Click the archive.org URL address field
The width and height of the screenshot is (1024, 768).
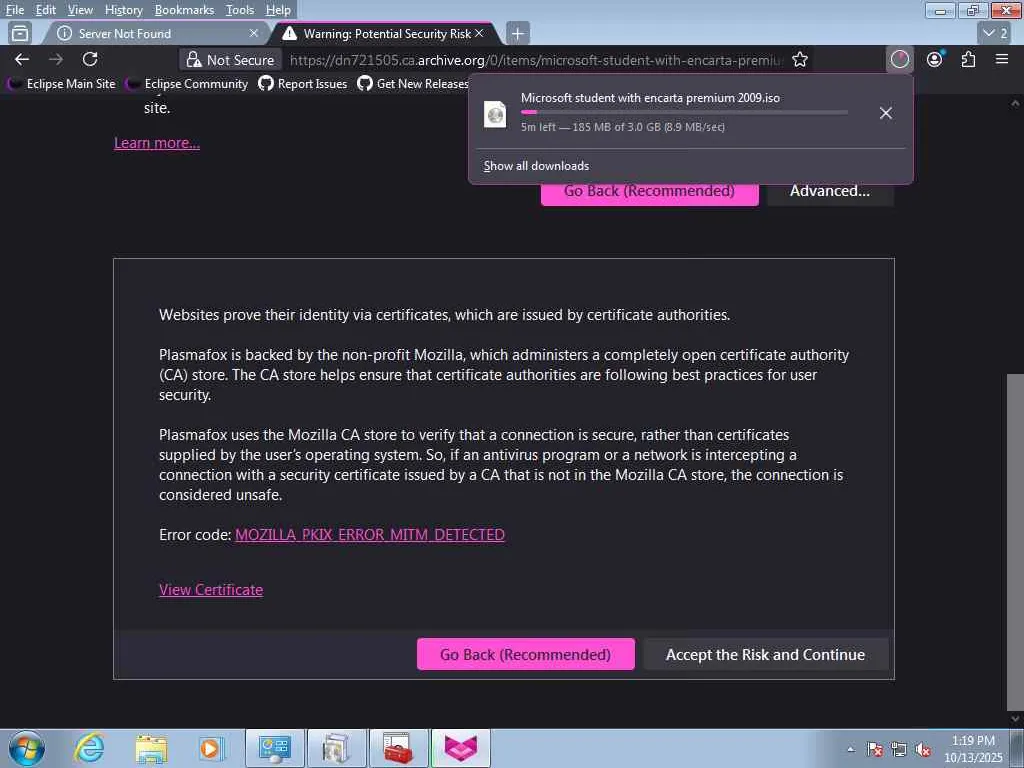(536, 60)
